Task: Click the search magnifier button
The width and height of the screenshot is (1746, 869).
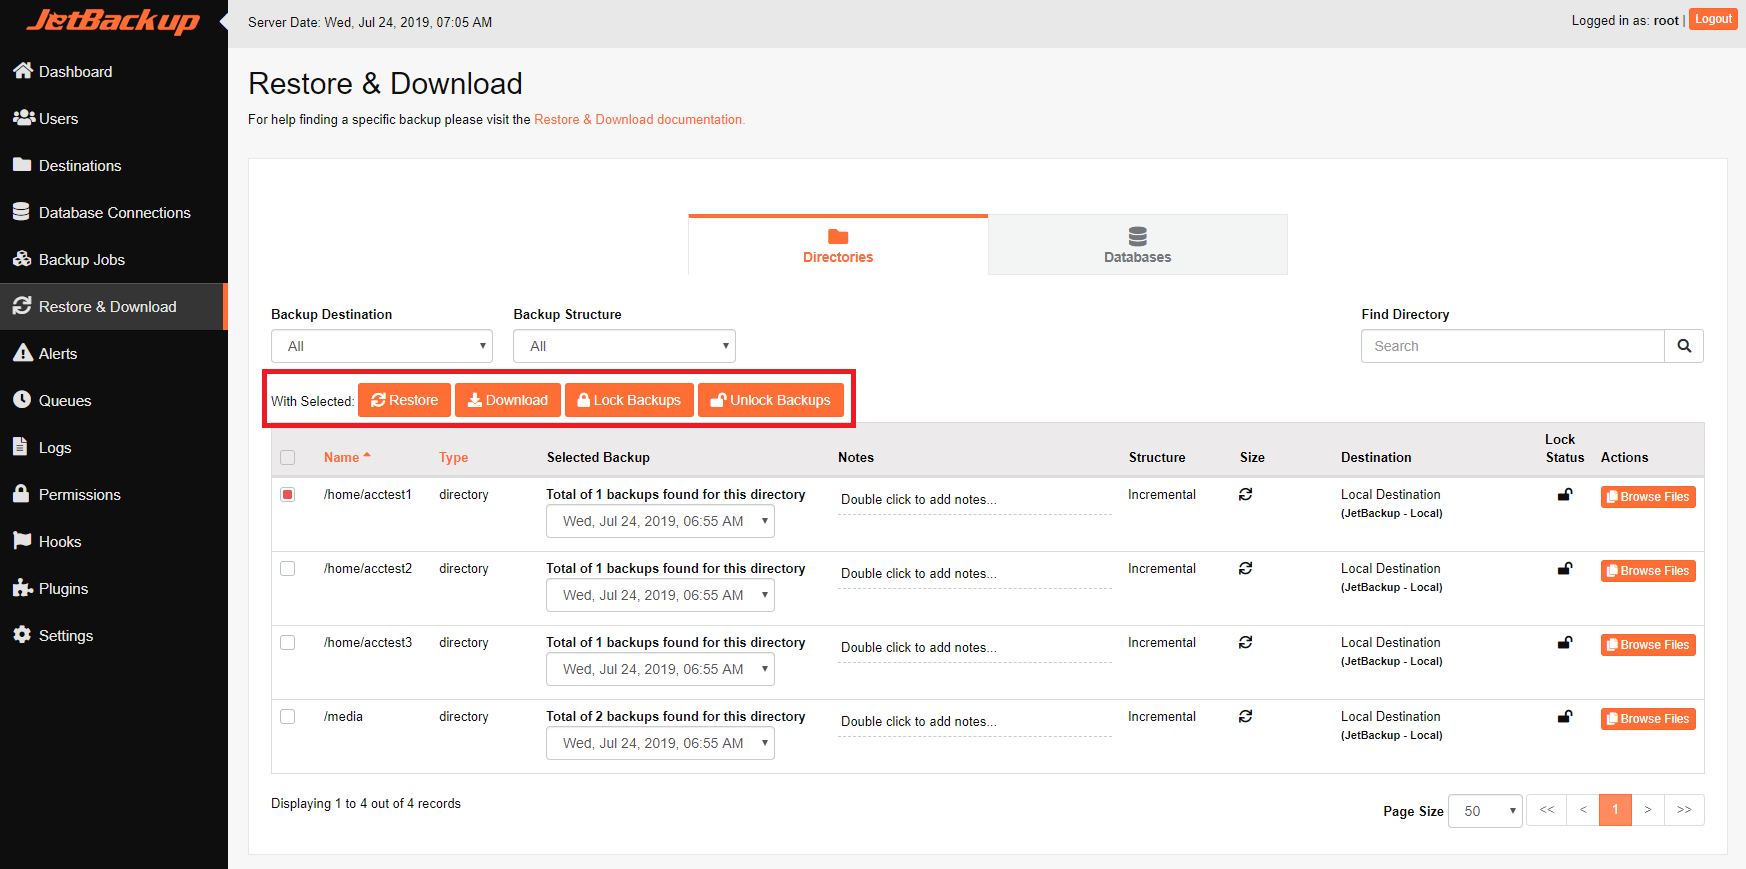Action: (1684, 346)
